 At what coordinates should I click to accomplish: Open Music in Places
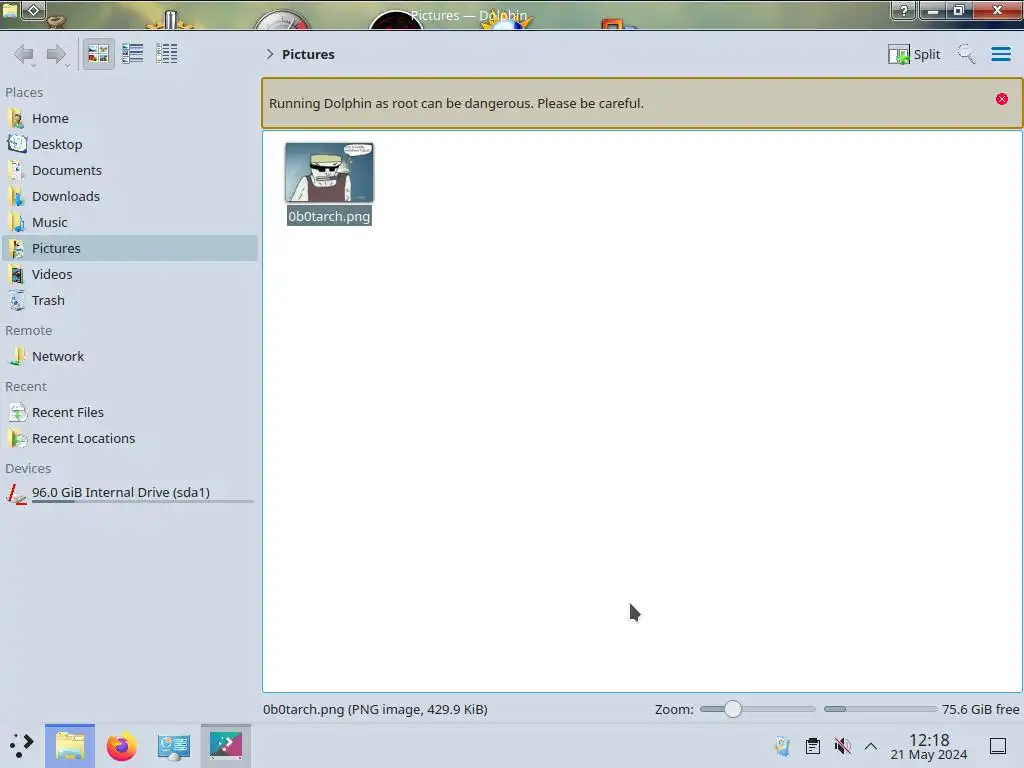[x=130, y=223]
